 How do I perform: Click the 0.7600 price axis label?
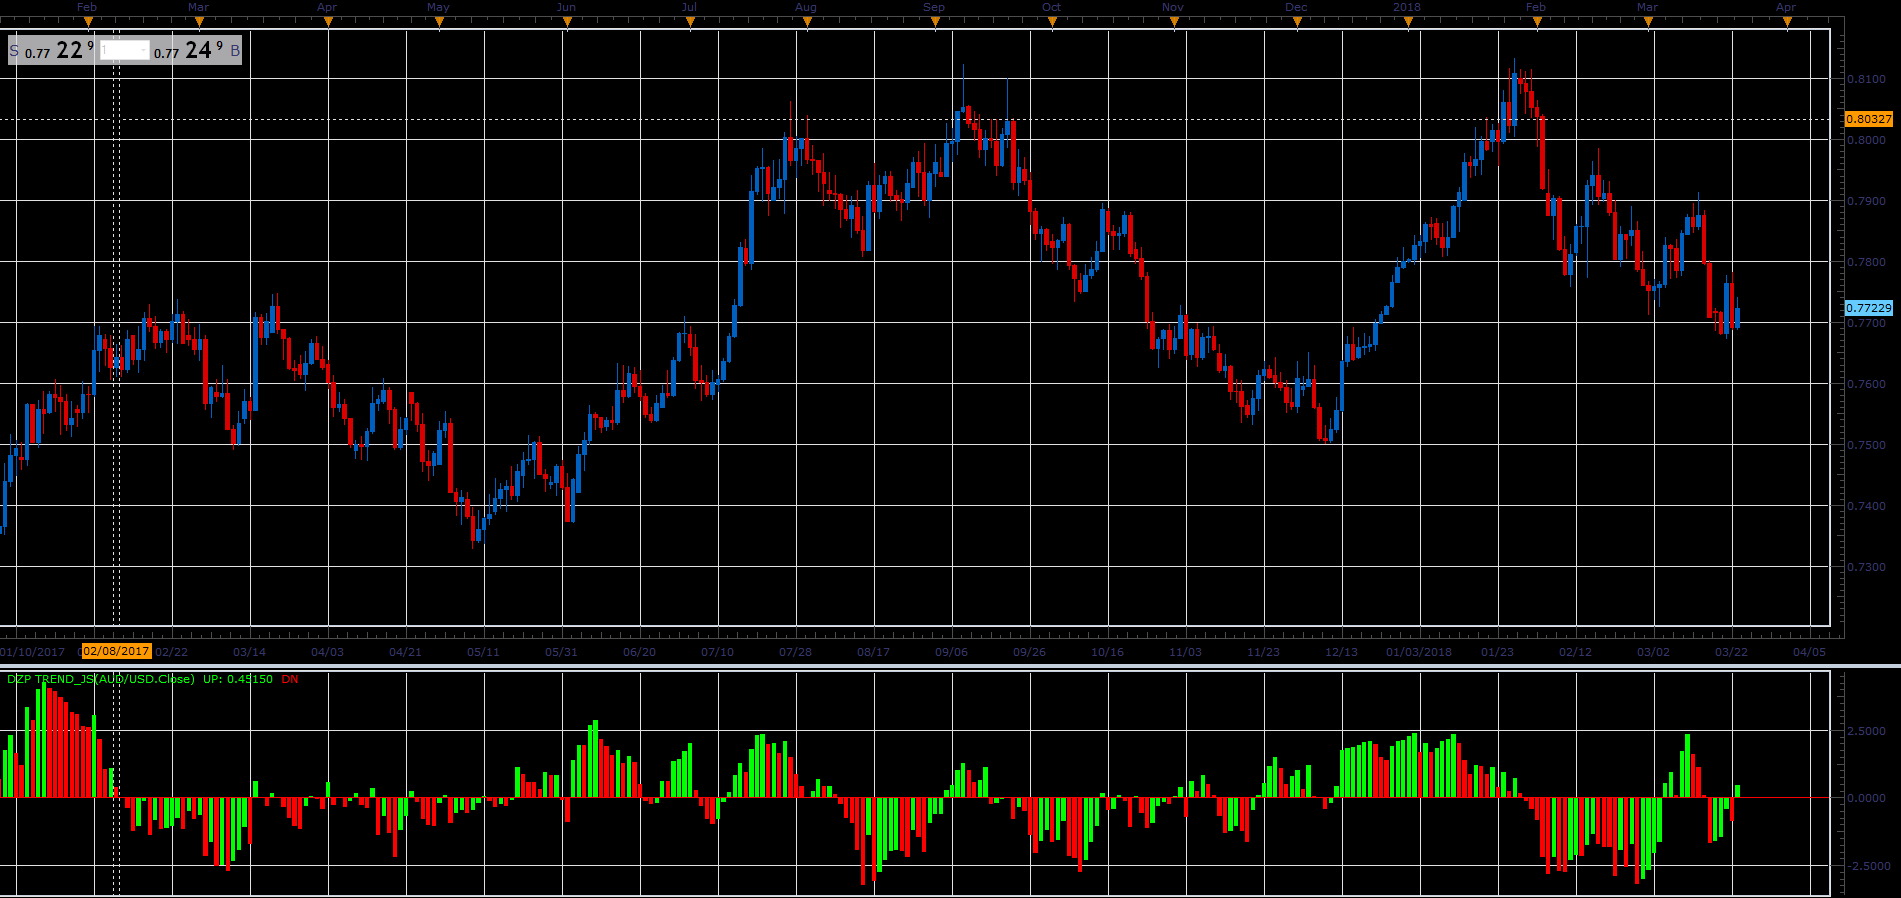point(1866,384)
